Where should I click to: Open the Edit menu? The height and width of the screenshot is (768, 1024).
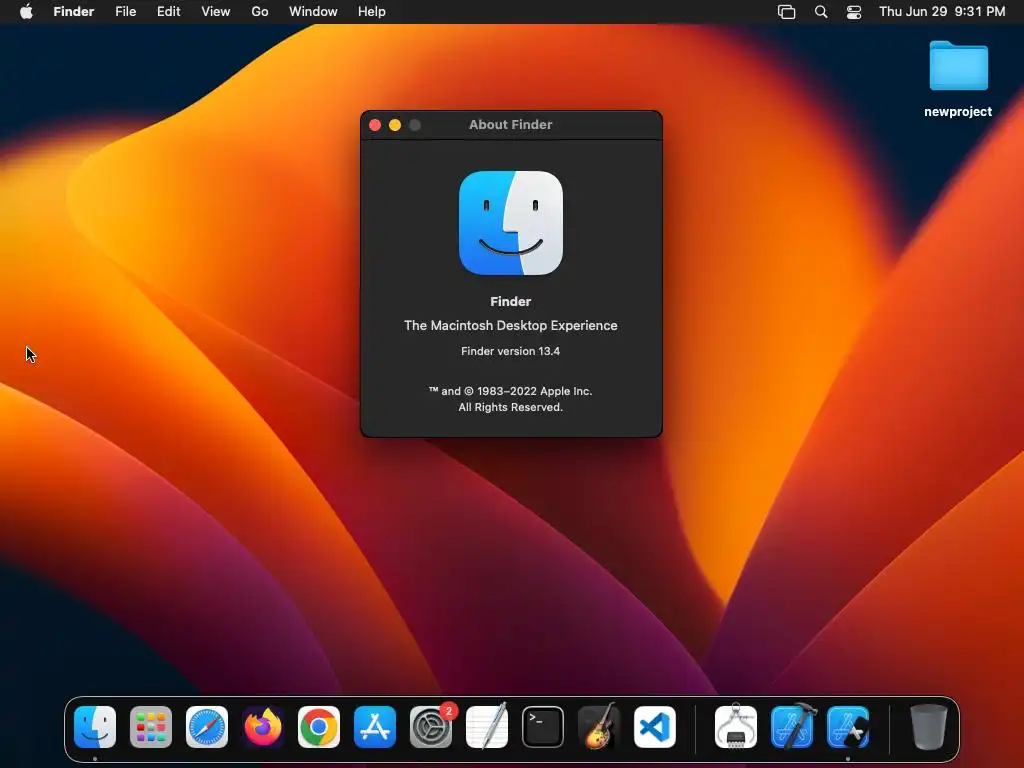point(168,12)
